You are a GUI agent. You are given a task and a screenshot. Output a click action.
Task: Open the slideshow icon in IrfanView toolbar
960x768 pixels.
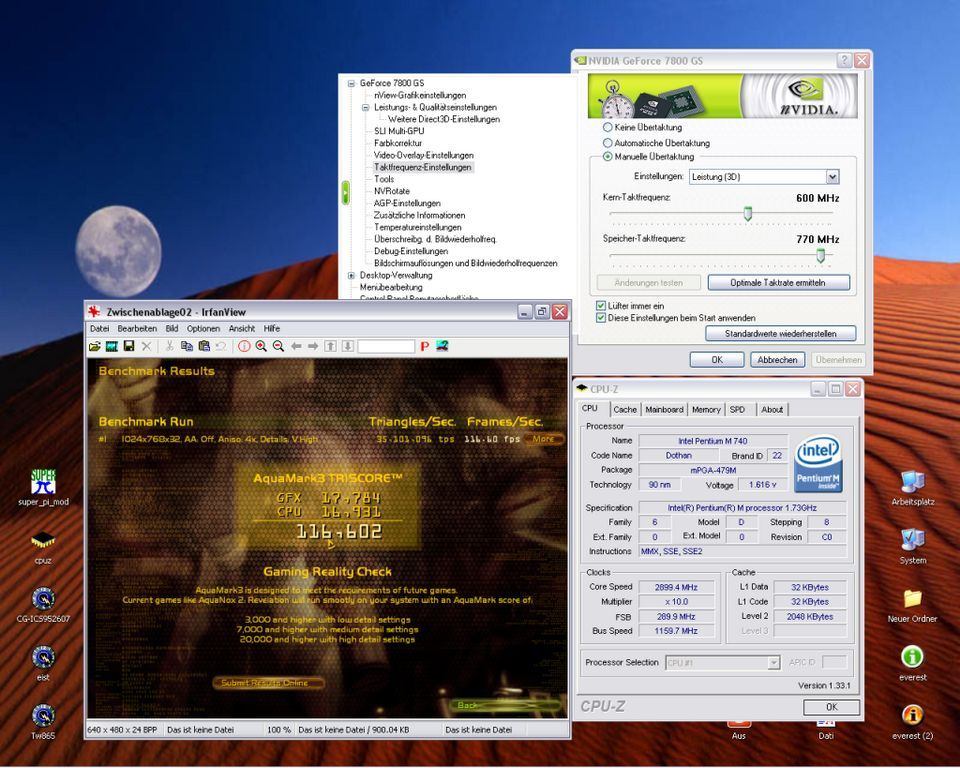coord(111,347)
